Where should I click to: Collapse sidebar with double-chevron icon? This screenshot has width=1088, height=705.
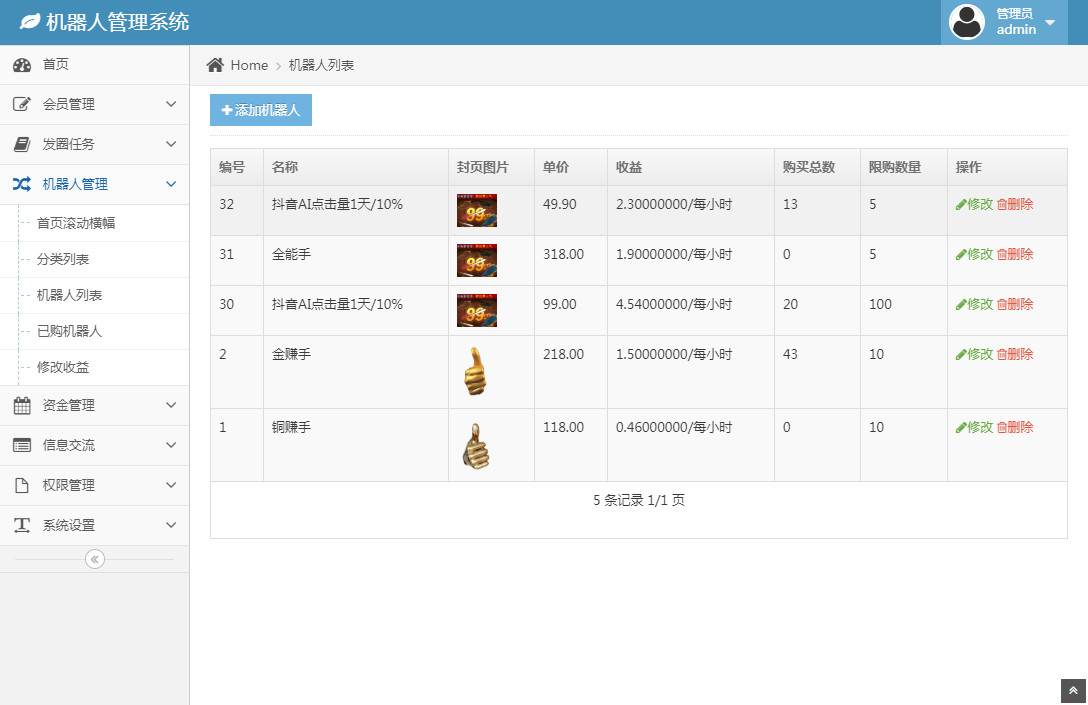[x=95, y=559]
